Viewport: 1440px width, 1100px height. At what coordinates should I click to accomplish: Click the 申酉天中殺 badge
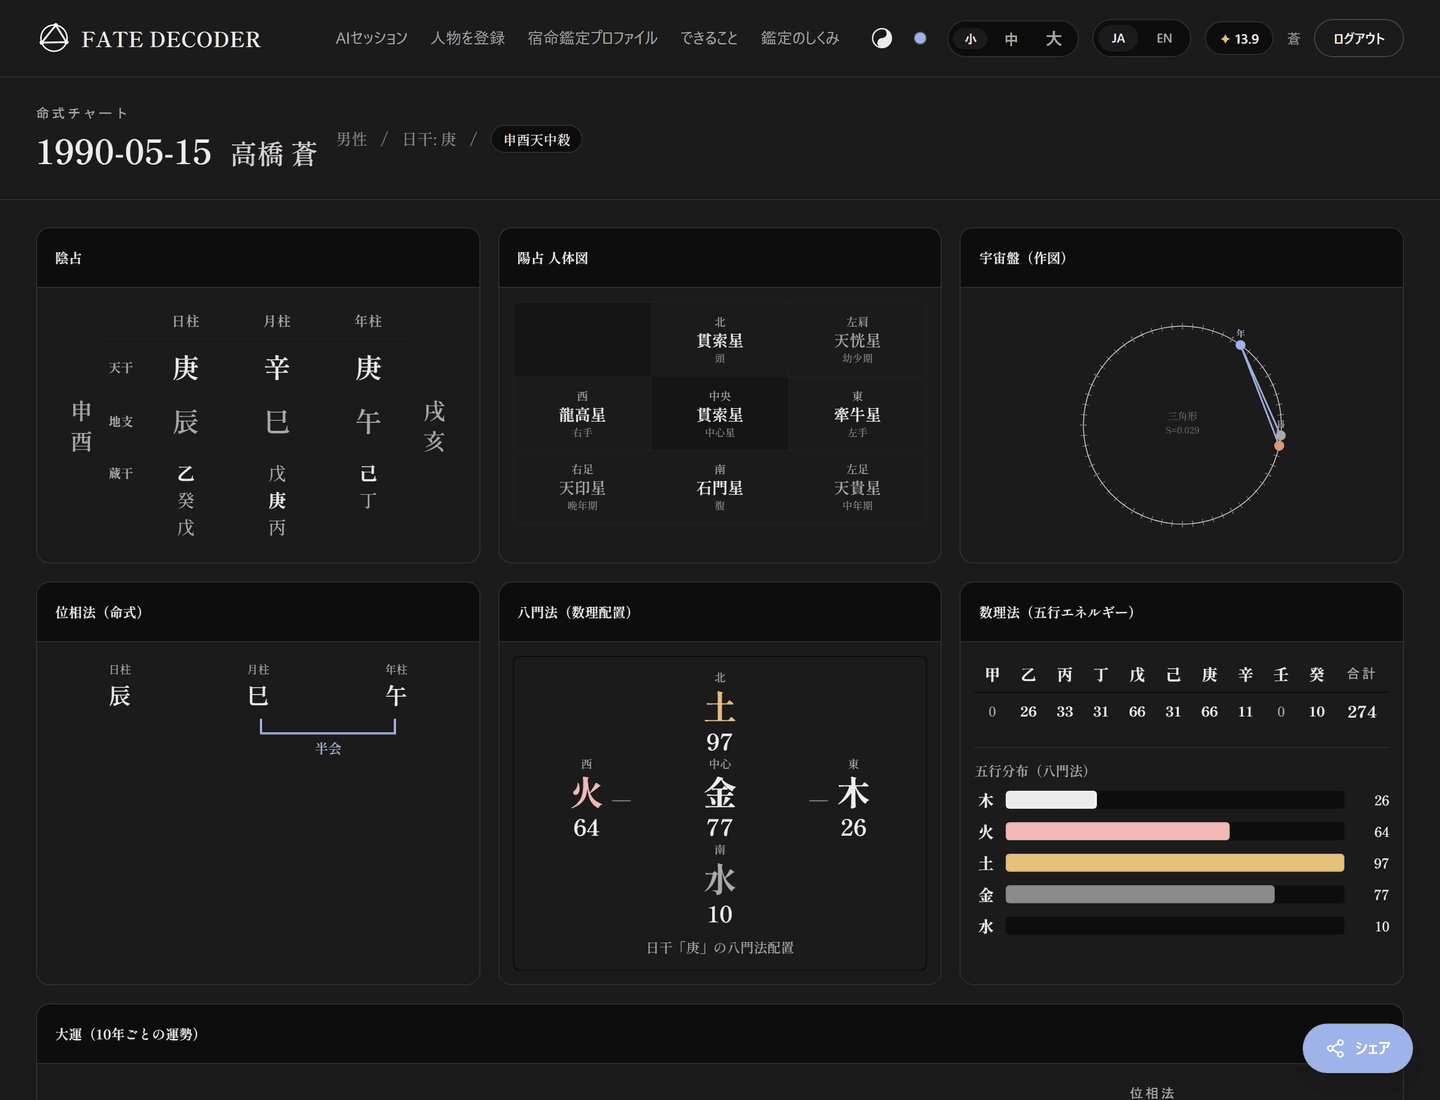click(x=536, y=140)
